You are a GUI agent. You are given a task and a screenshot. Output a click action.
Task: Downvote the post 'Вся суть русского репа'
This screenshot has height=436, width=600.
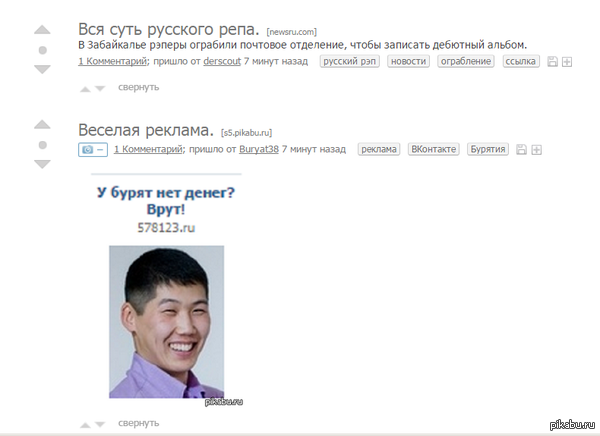(x=42, y=69)
